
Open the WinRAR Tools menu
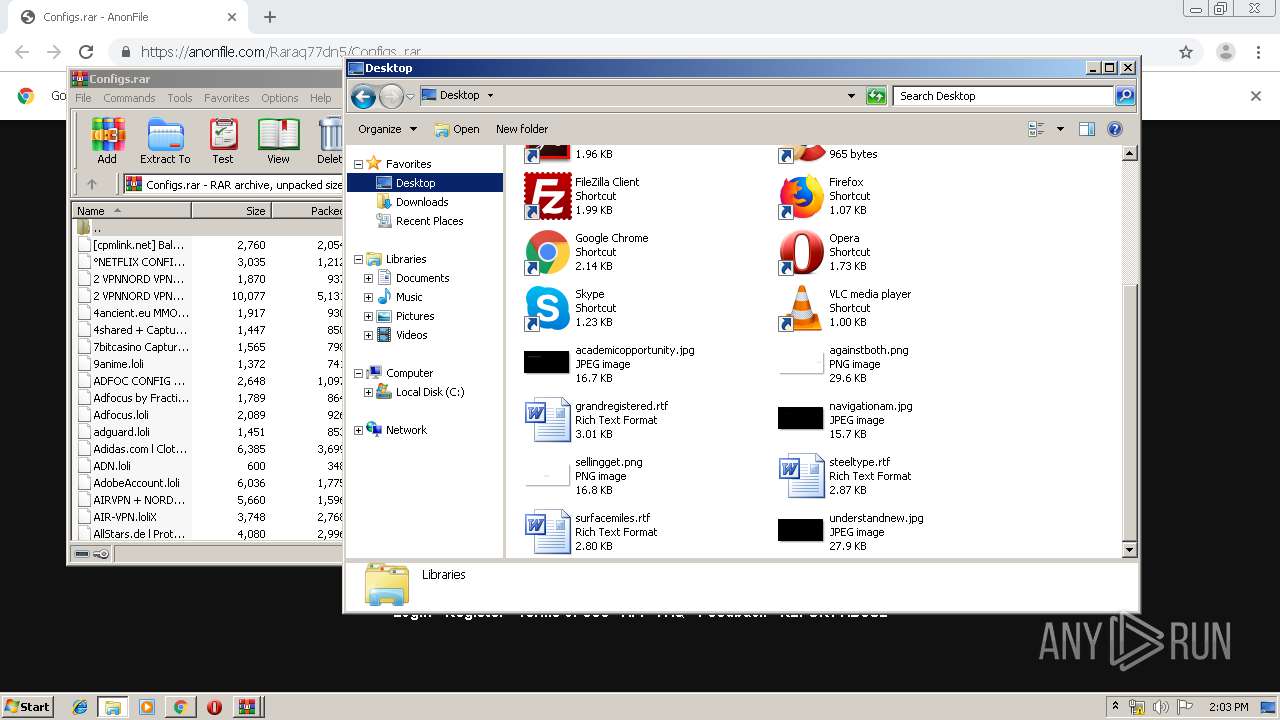tap(180, 98)
